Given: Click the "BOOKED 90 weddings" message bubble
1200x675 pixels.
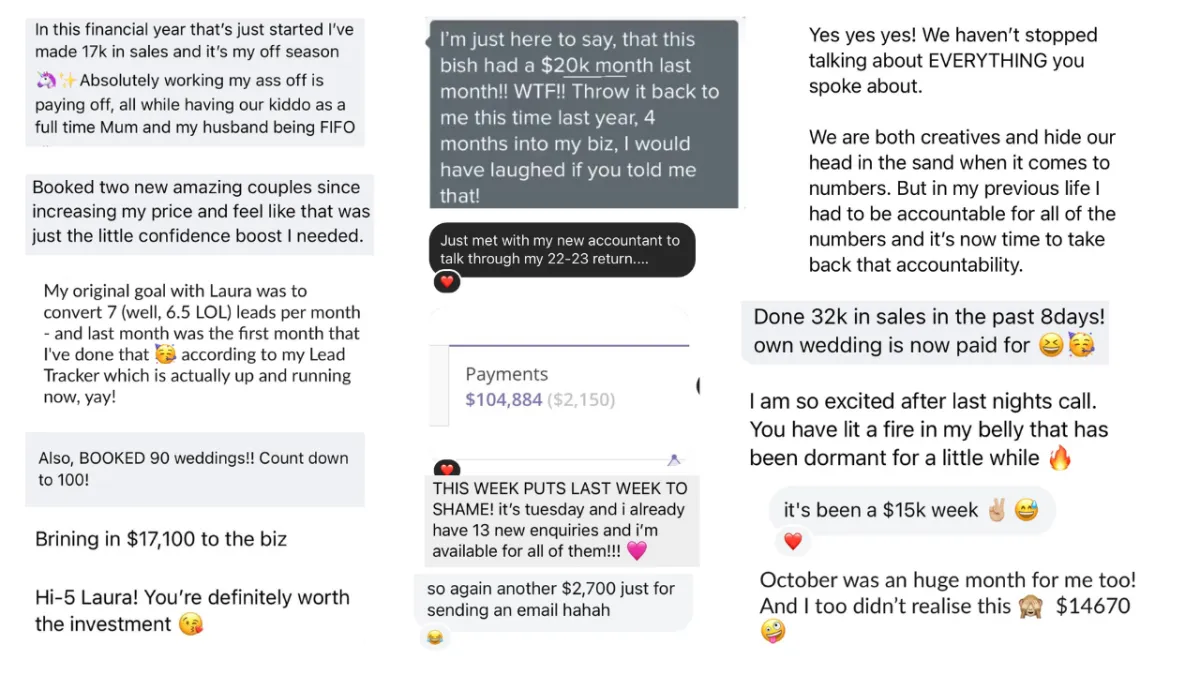Looking at the screenshot, I should click(x=194, y=469).
